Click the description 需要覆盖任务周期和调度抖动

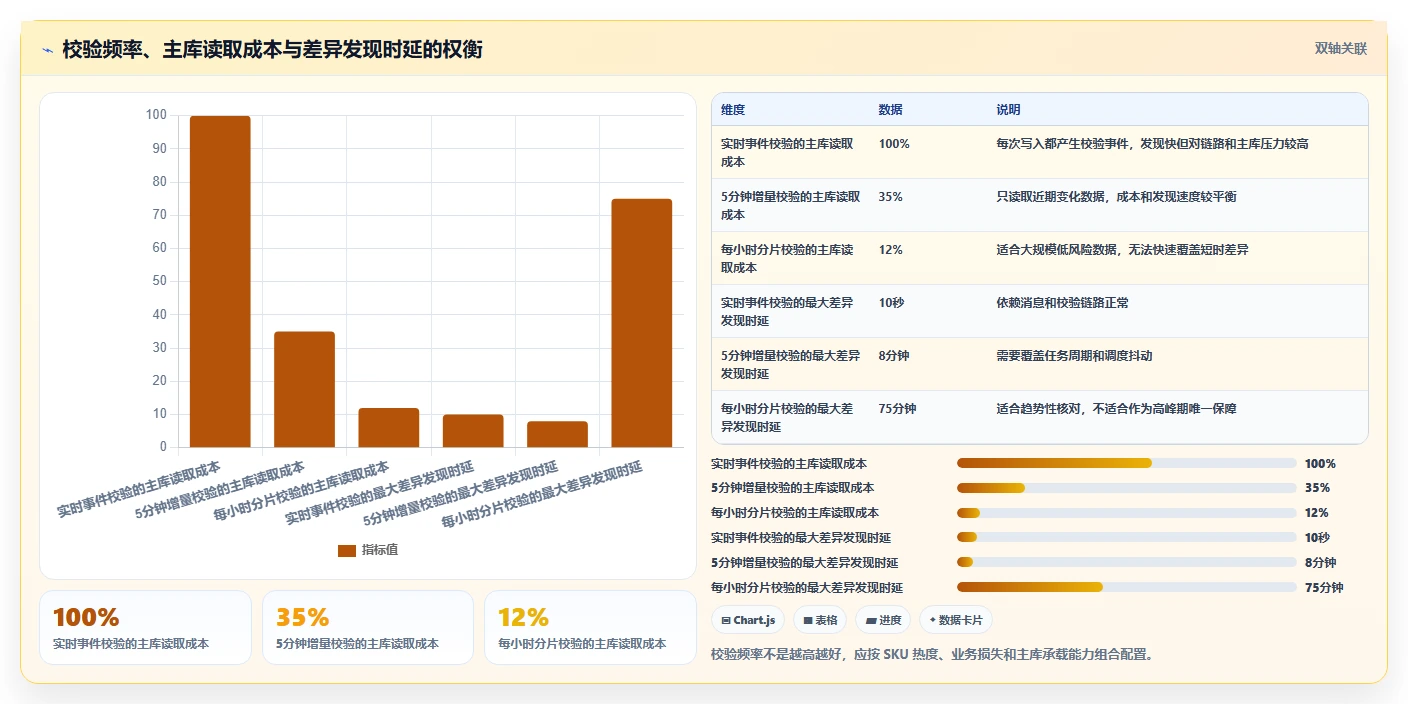tap(1074, 356)
